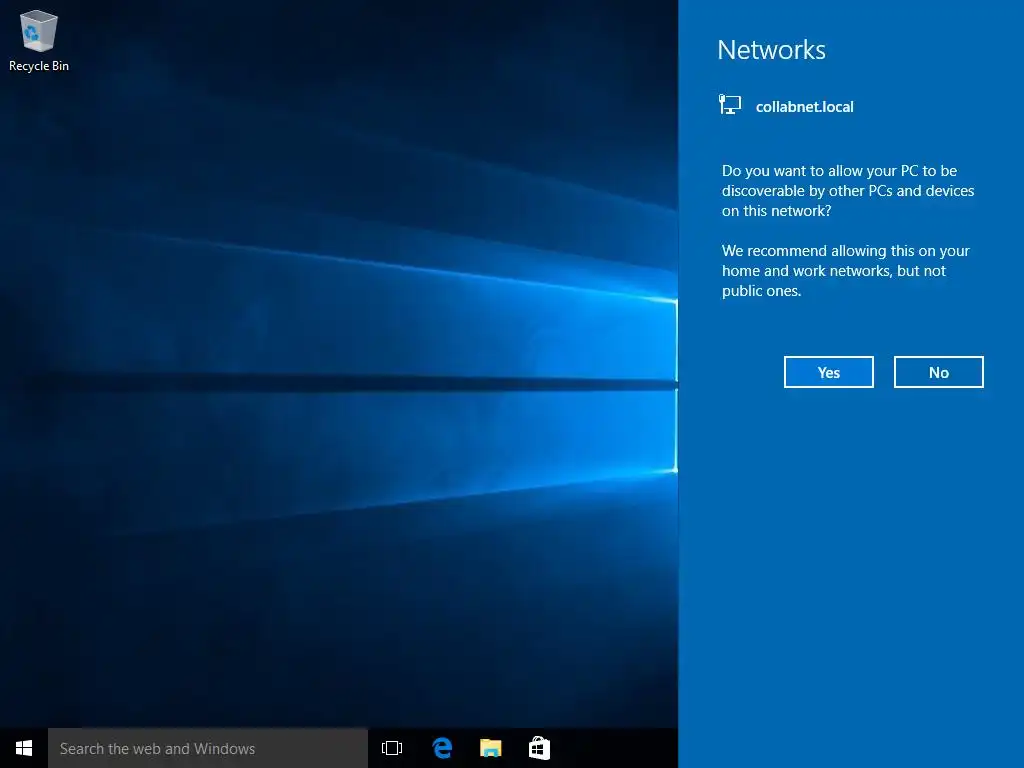Click the collabnet.local network computer icon
1024x768 pixels.
[730, 104]
